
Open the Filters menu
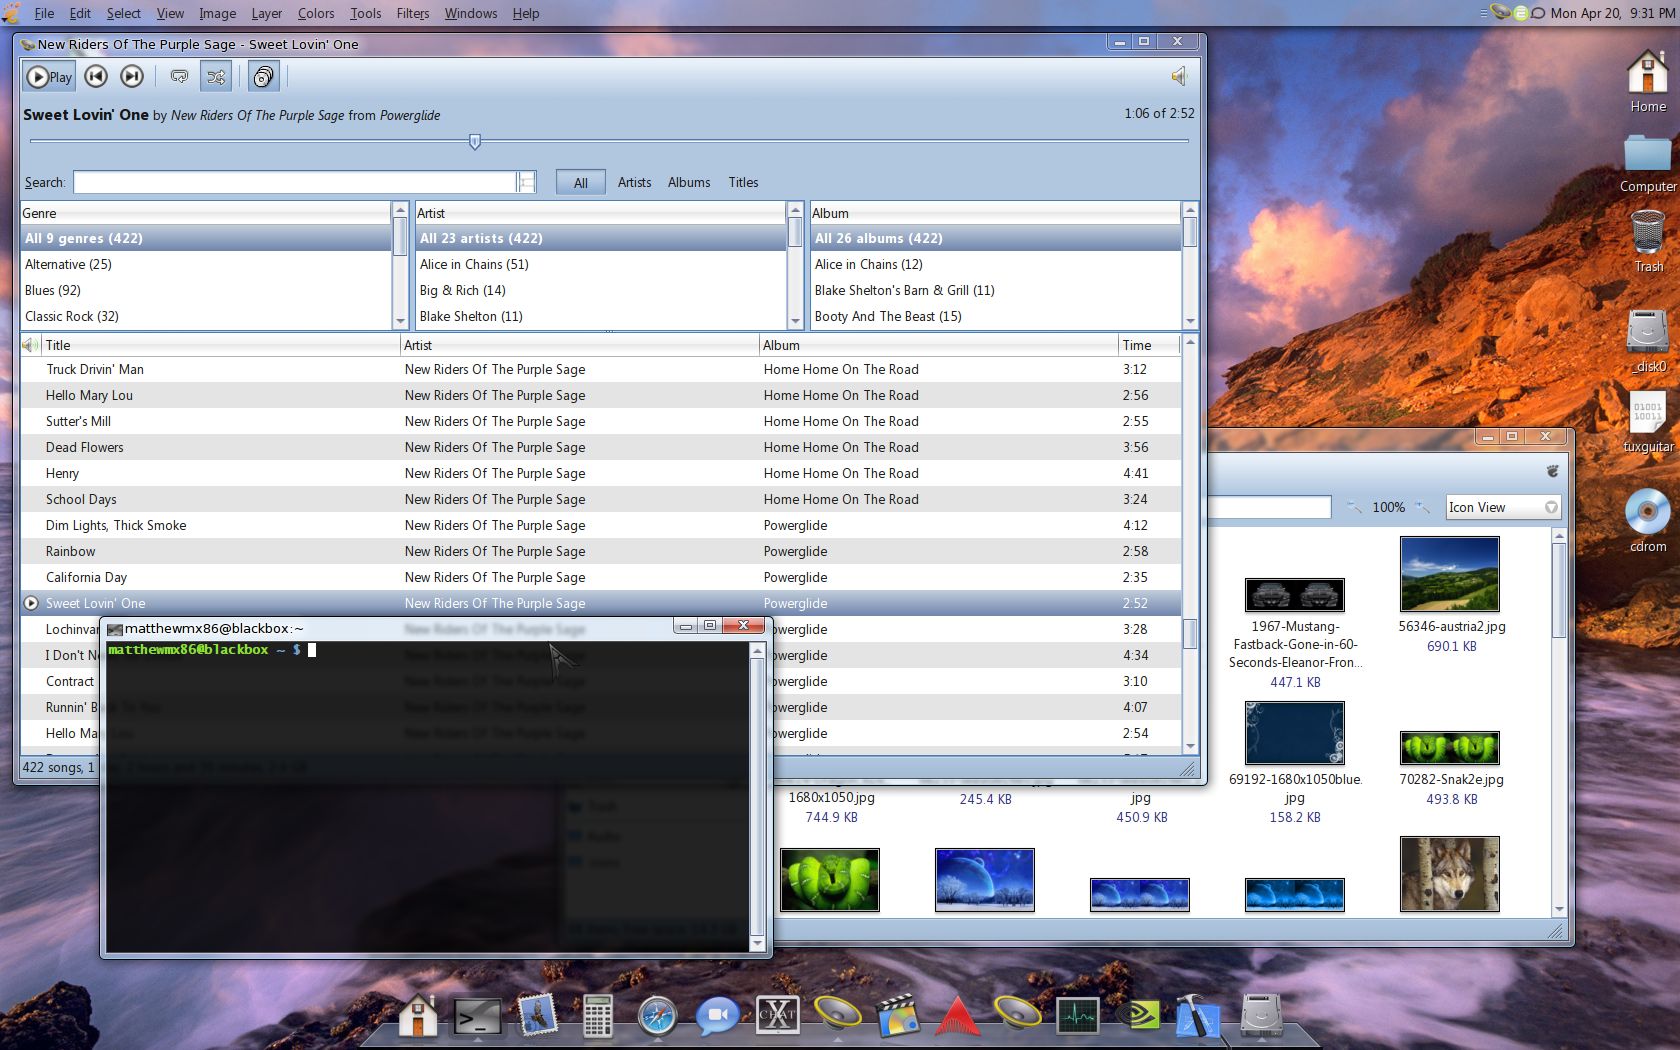pos(412,13)
